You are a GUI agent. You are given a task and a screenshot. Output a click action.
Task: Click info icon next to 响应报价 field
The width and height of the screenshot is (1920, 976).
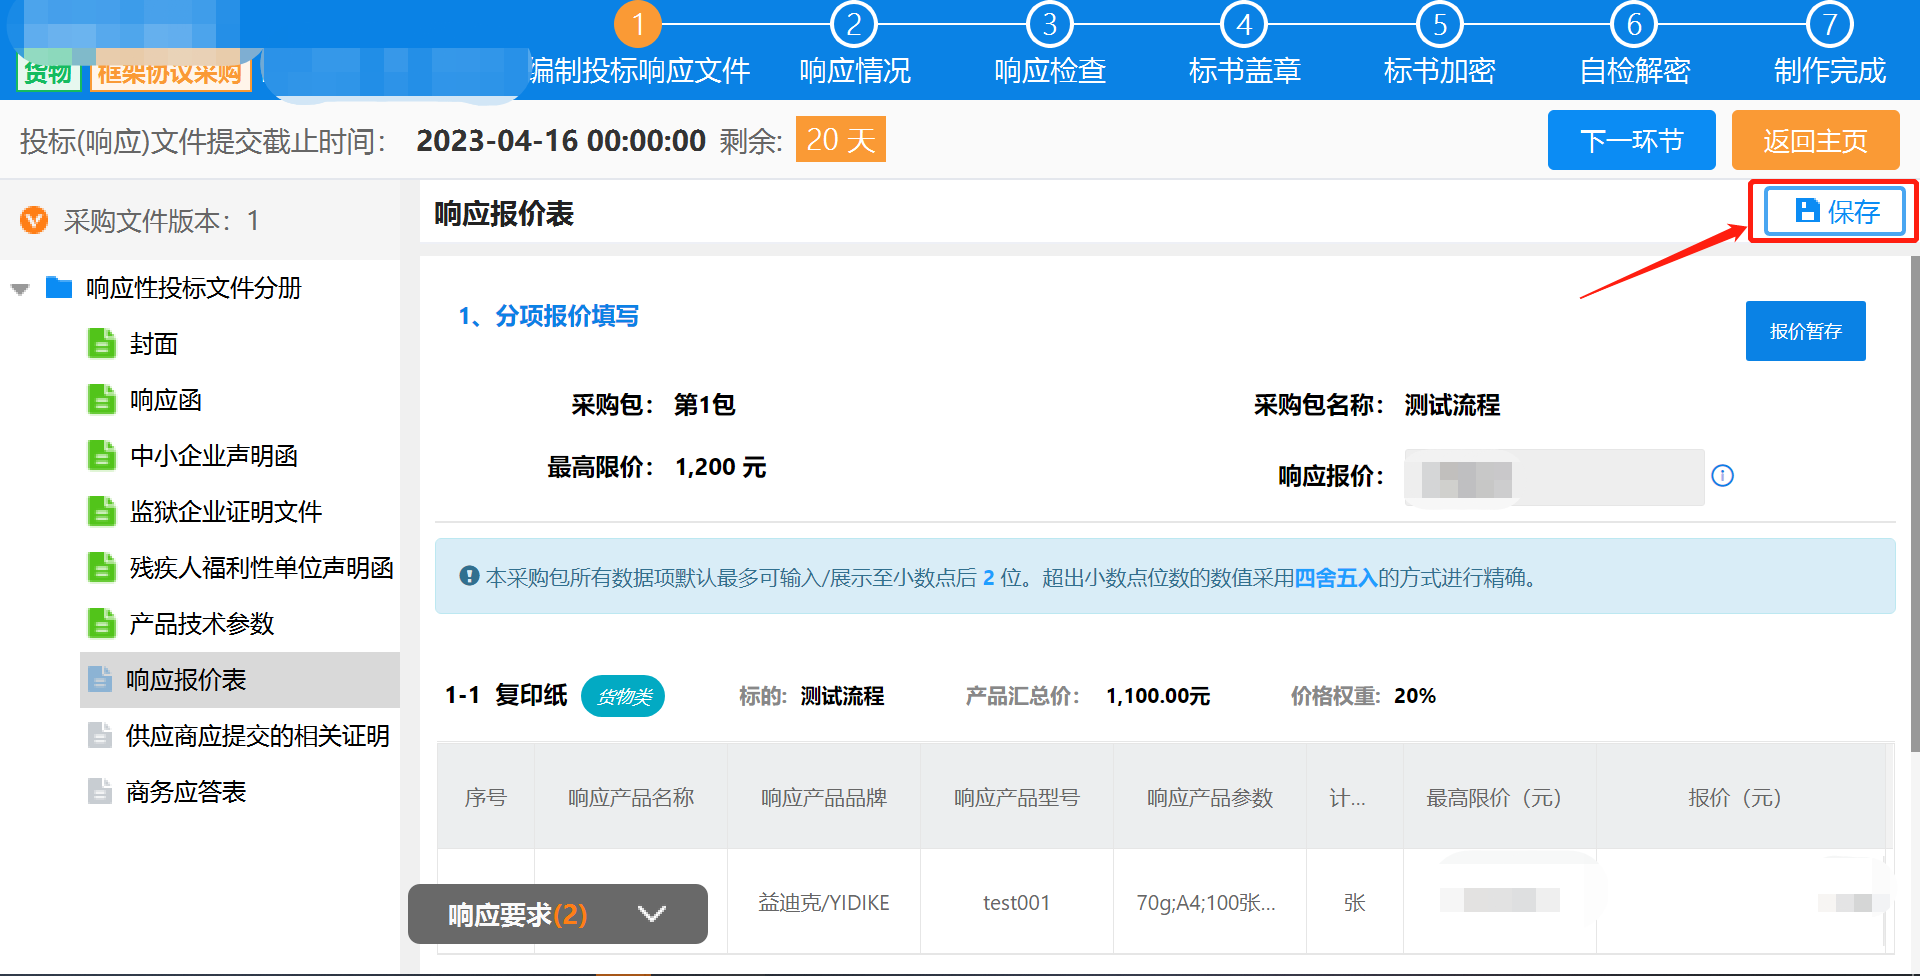click(x=1722, y=476)
